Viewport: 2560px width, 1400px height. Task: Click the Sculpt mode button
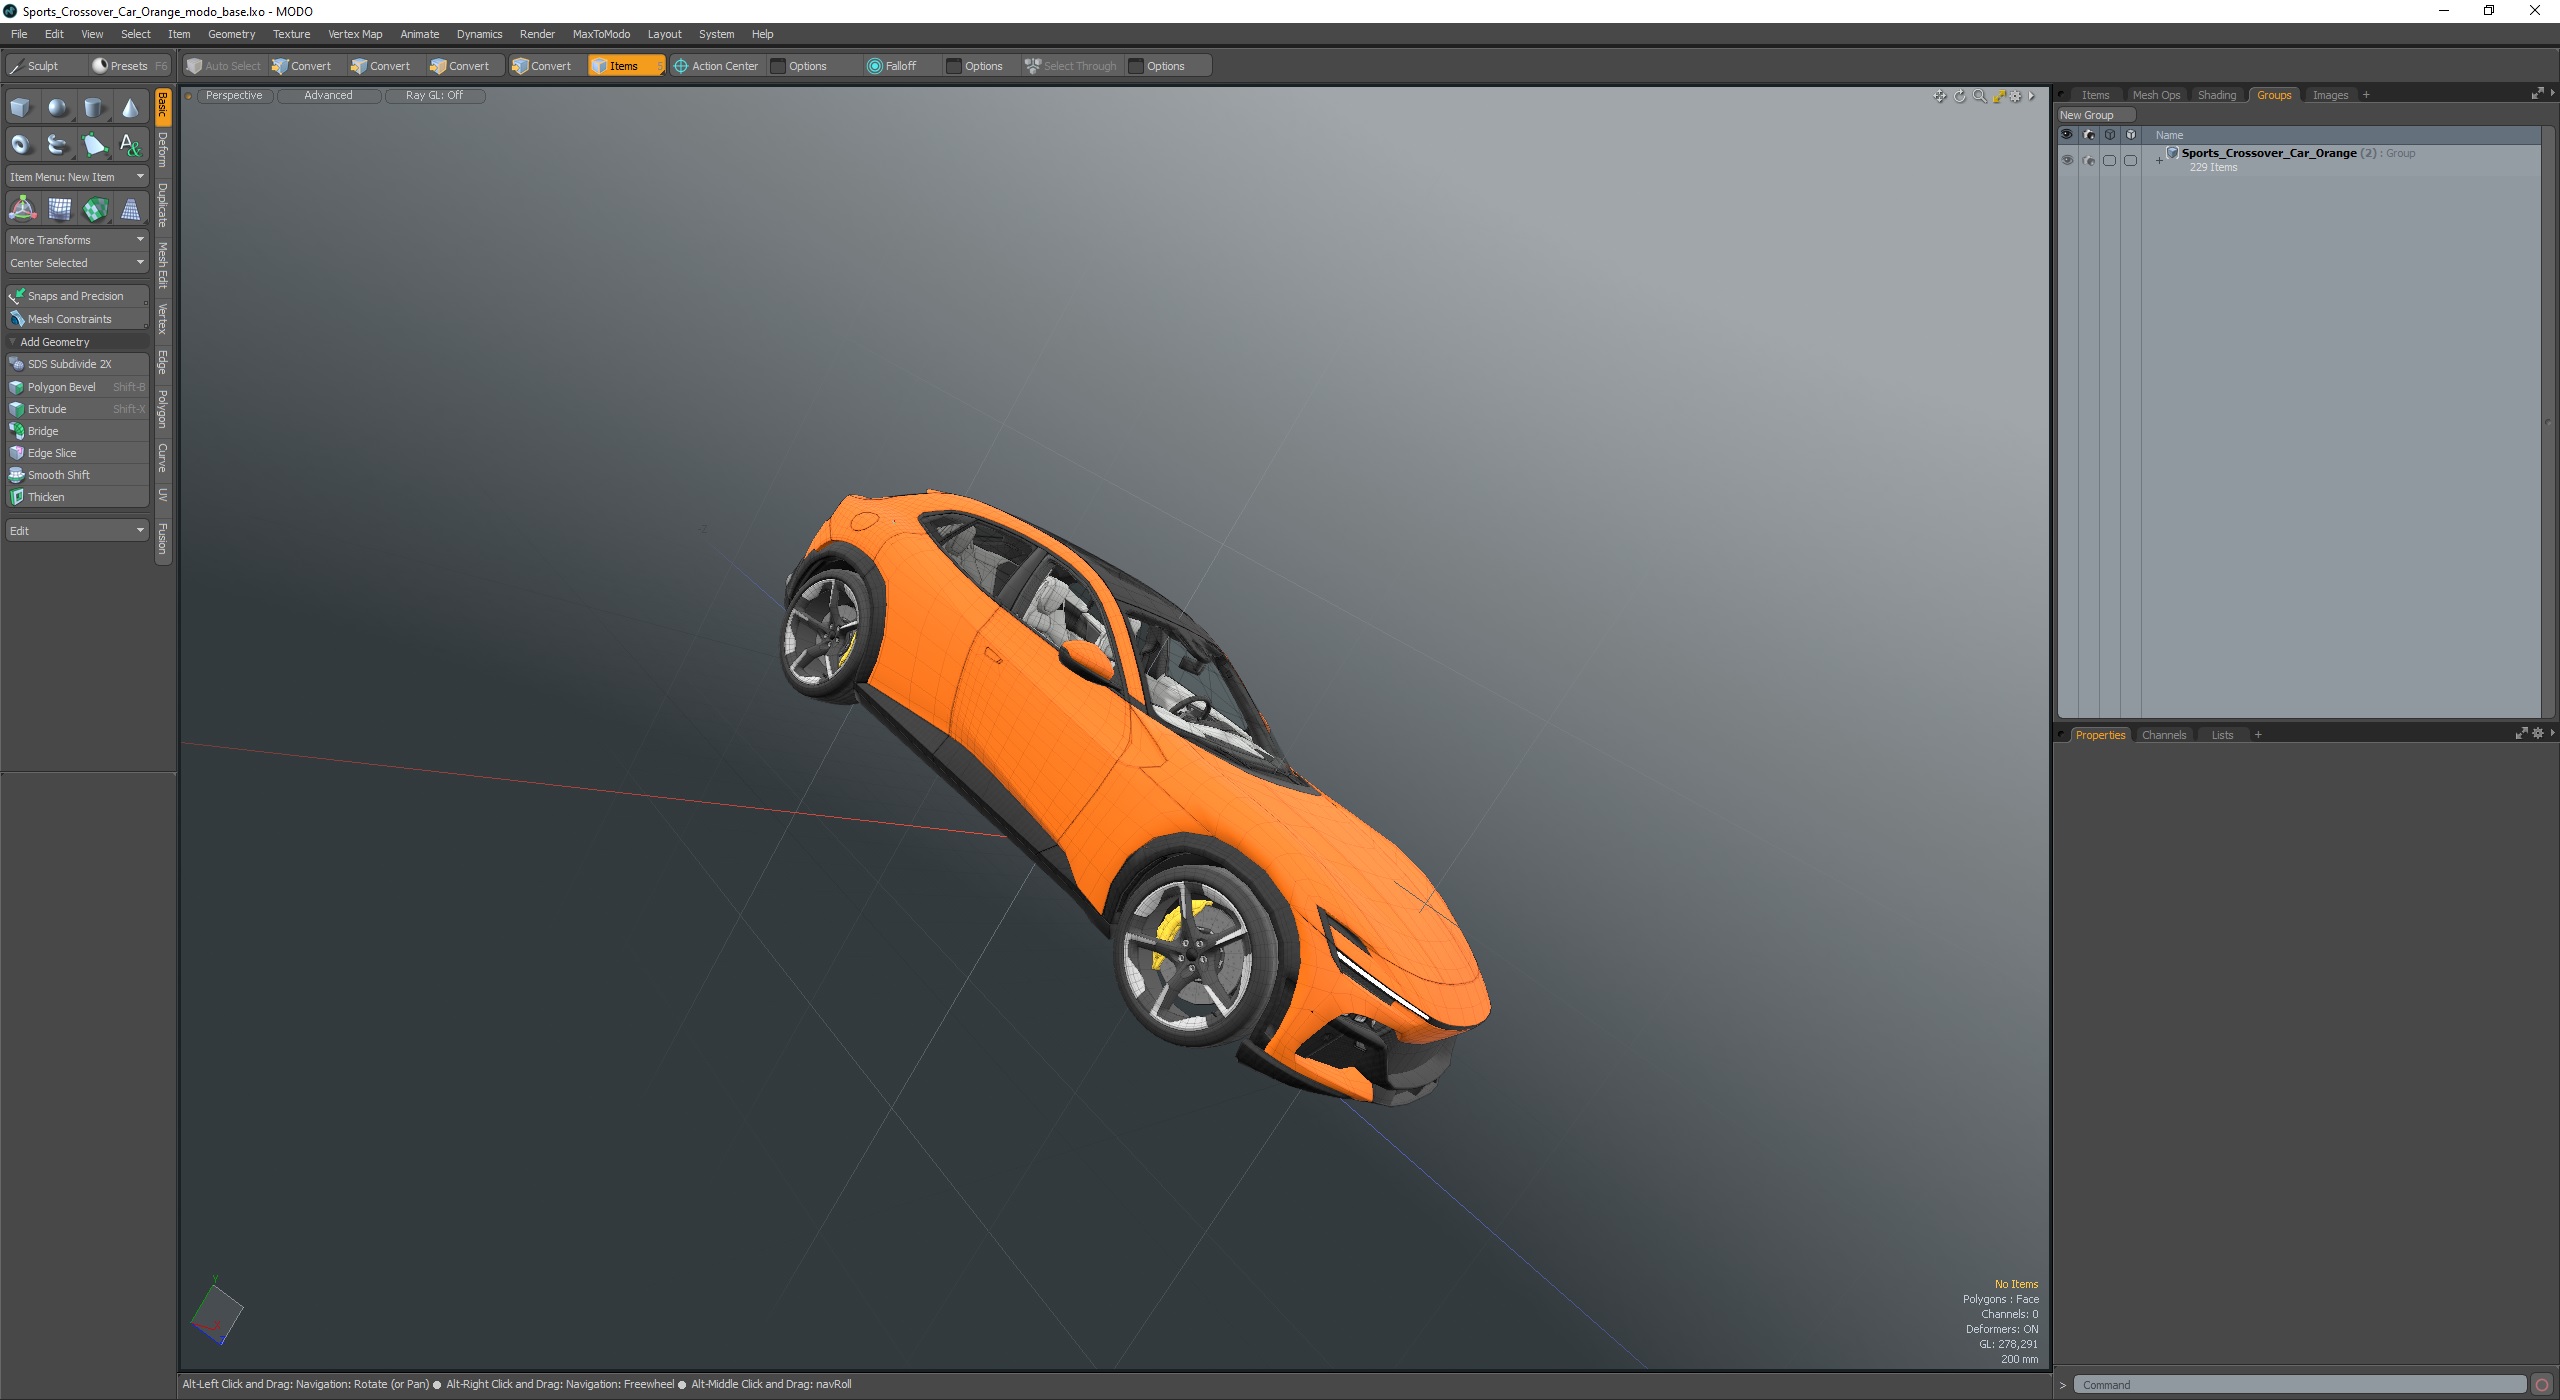tap(44, 66)
